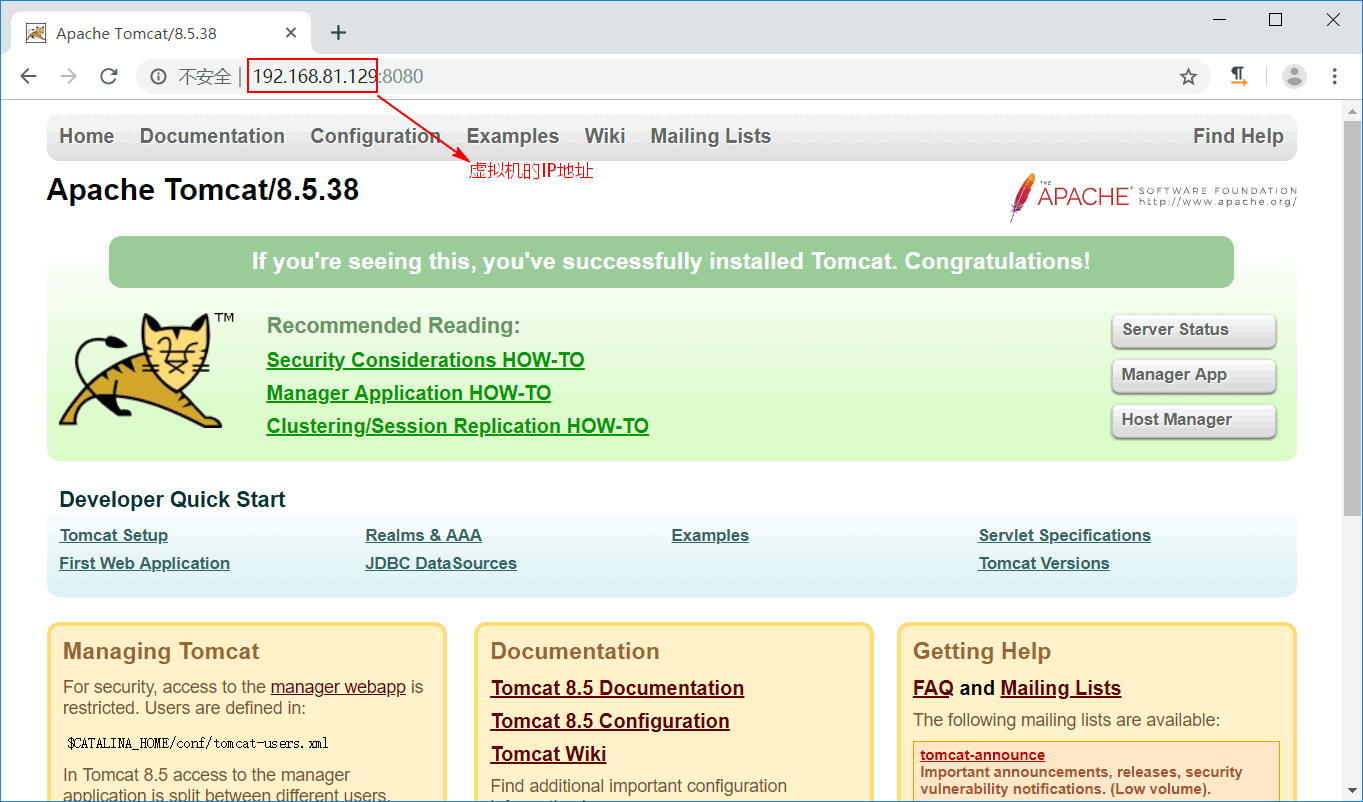1363x802 pixels.
Task: Open the Tomcat Setup link
Action: point(114,535)
